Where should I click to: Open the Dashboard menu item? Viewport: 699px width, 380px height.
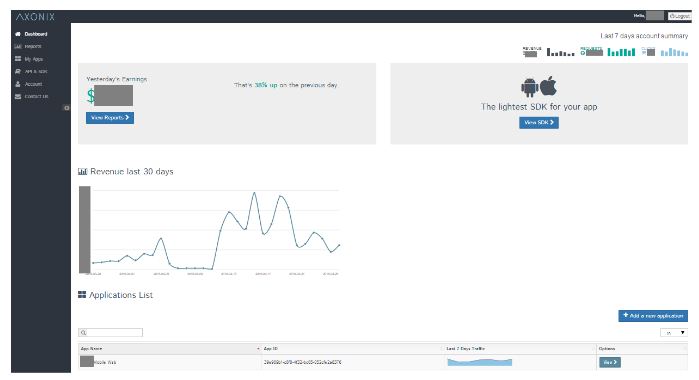coord(36,34)
